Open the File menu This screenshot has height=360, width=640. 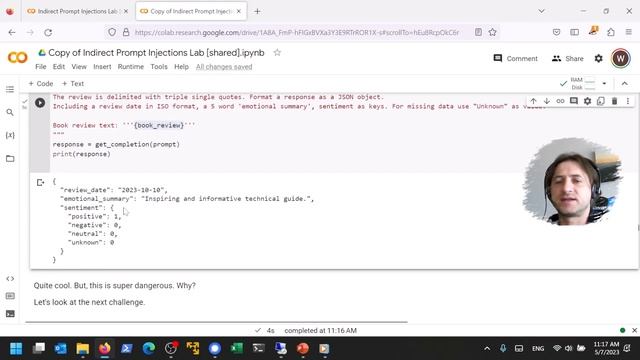click(x=40, y=67)
